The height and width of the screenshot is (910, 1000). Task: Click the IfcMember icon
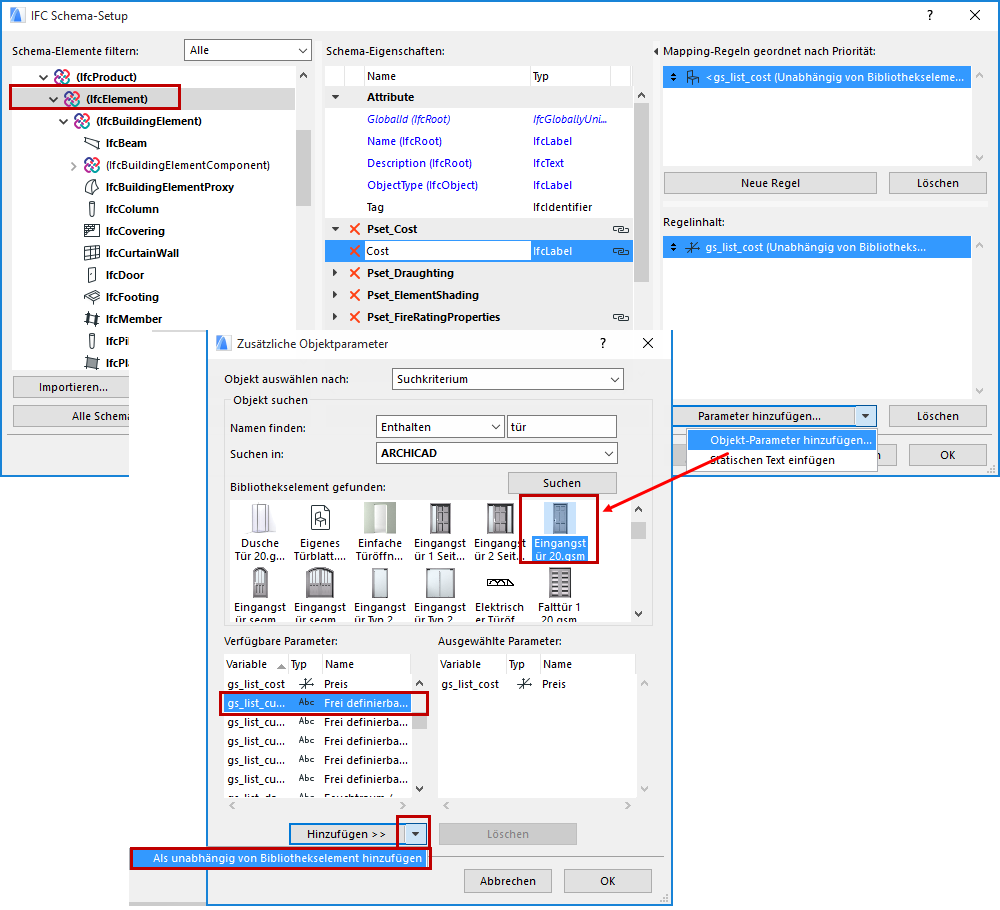pos(92,319)
